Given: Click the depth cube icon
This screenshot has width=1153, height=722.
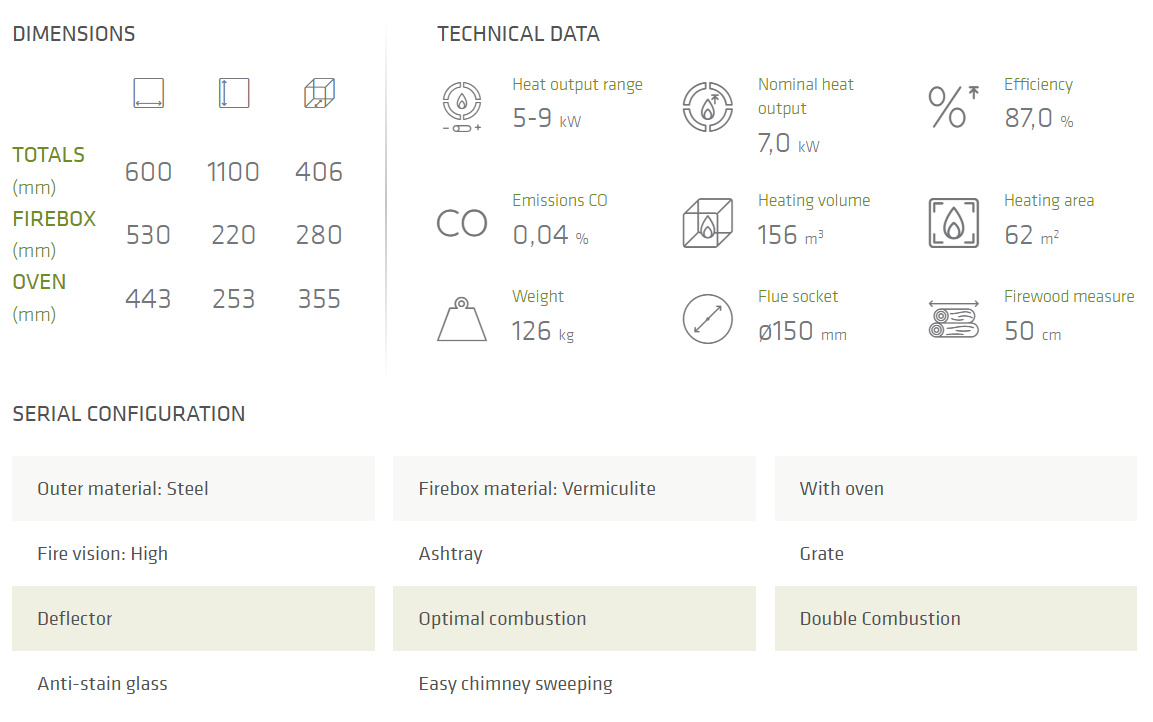Looking at the screenshot, I should (x=319, y=94).
